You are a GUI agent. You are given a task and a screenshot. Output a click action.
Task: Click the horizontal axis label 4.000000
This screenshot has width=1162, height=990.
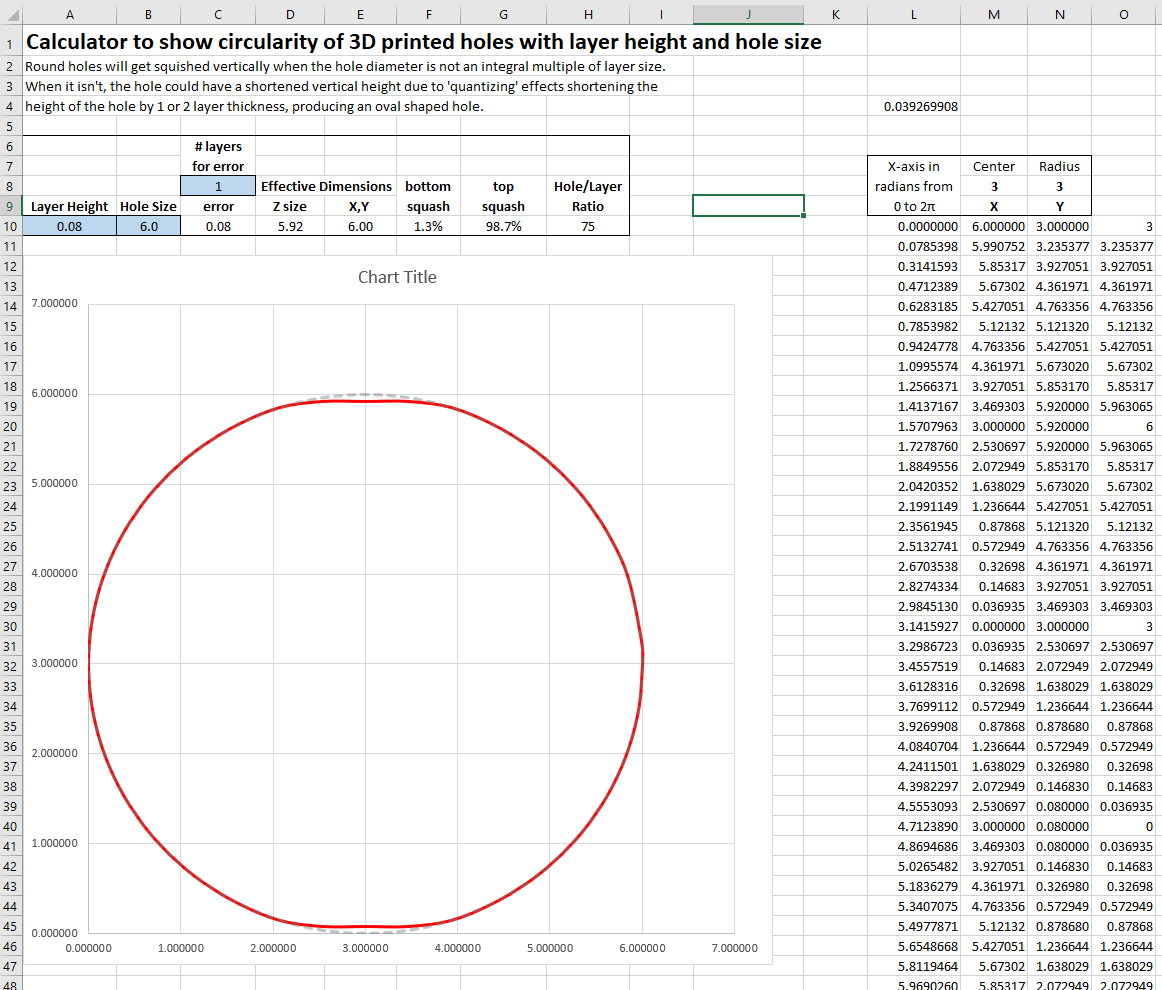coord(457,948)
